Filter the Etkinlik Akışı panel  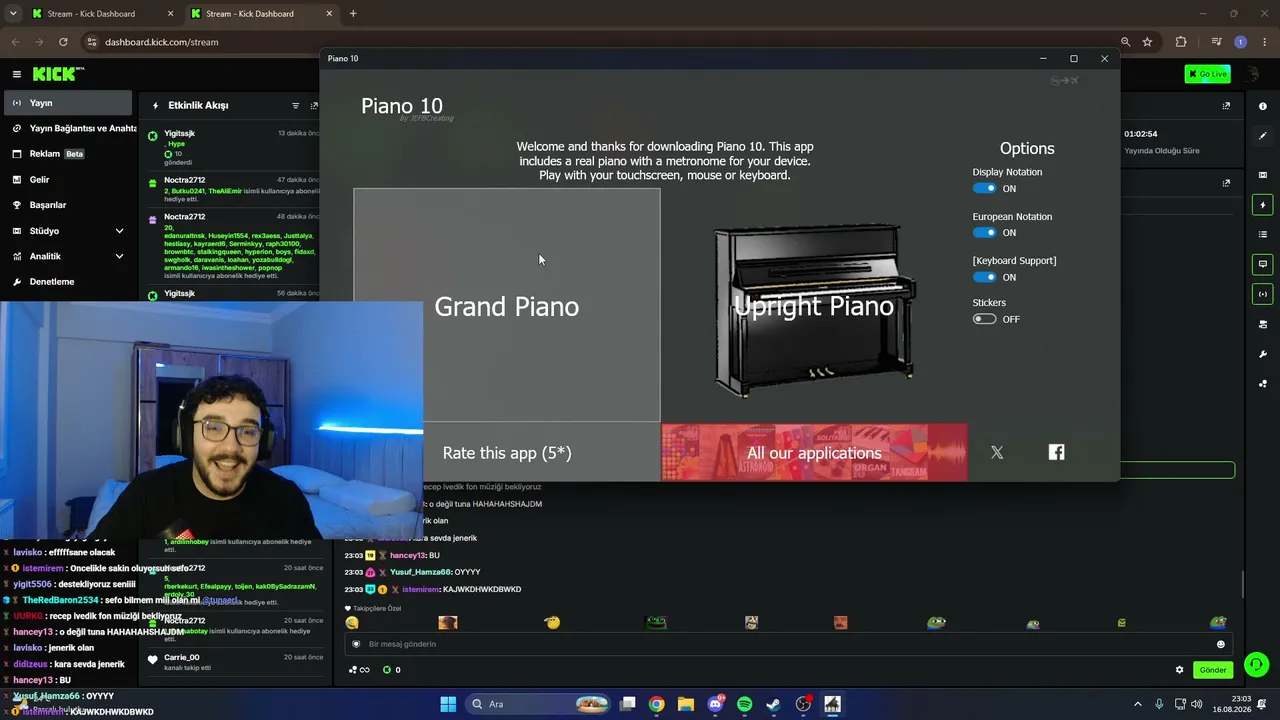click(x=295, y=105)
